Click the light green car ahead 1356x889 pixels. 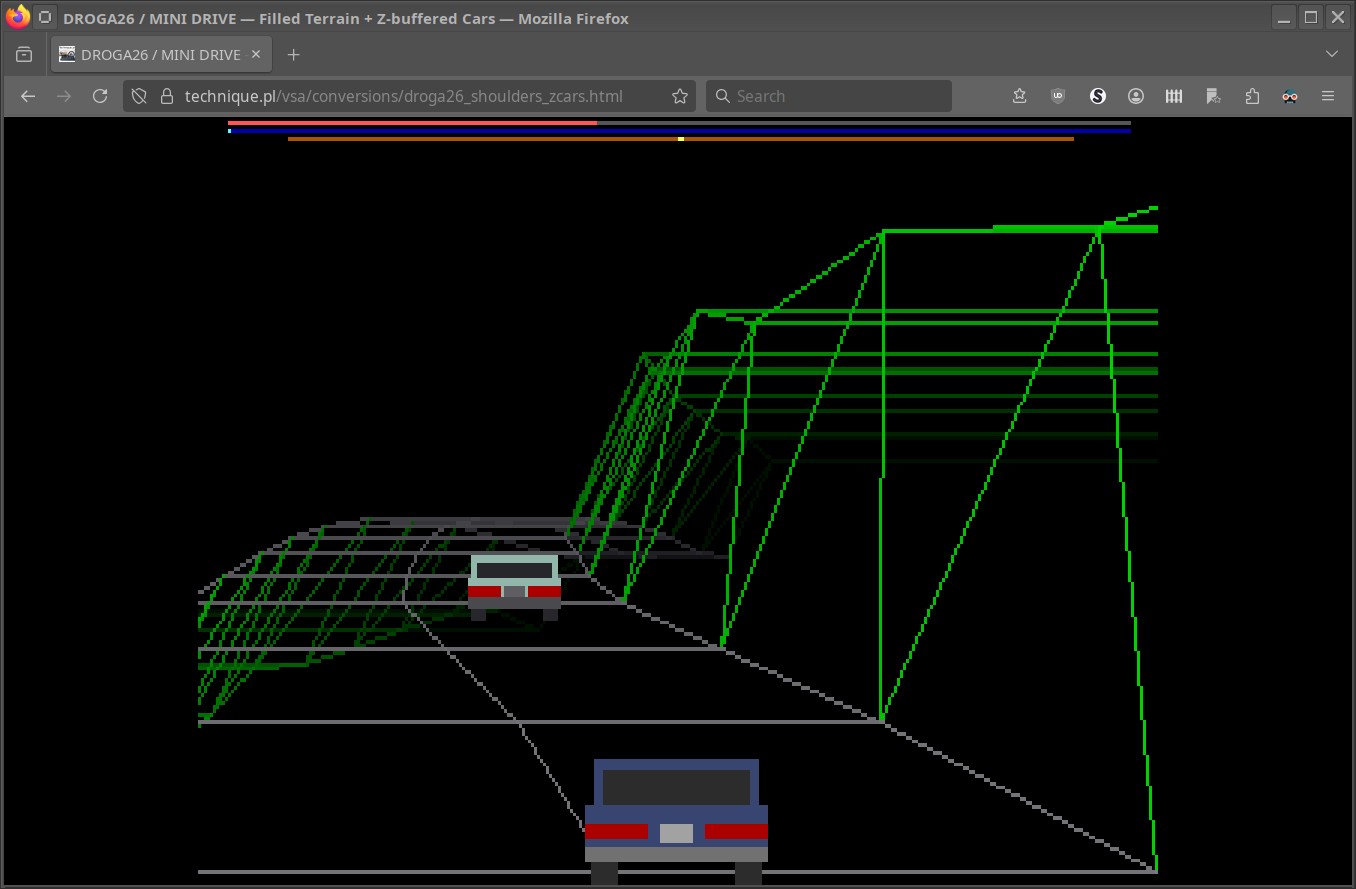(514, 587)
